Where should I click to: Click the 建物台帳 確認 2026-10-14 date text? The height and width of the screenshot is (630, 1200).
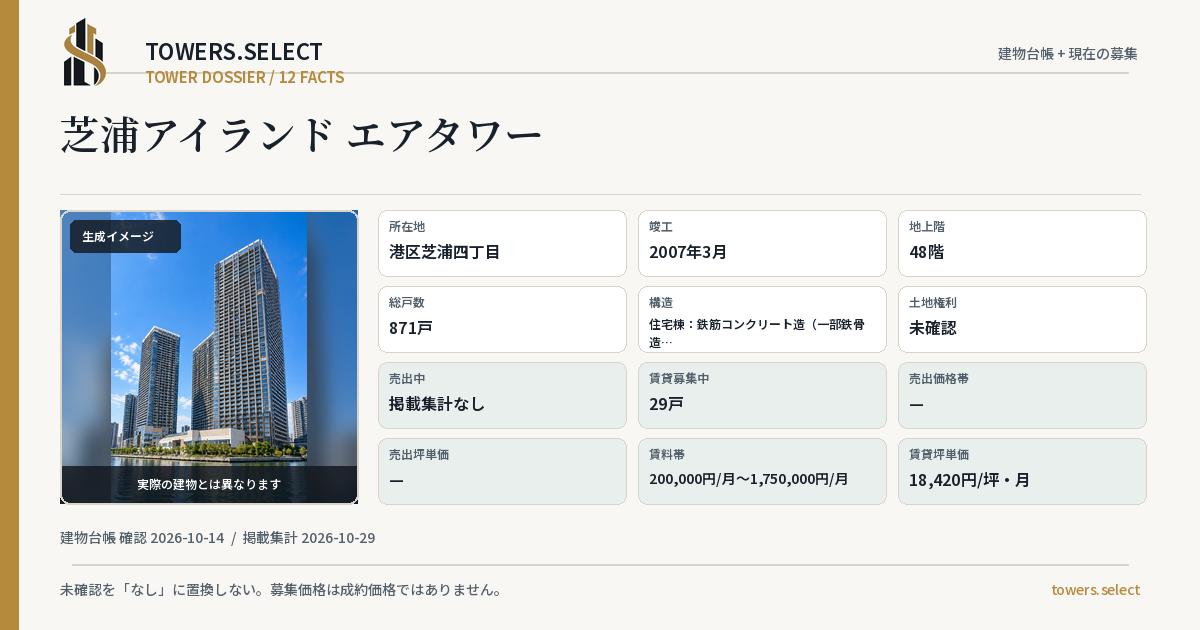click(x=142, y=538)
